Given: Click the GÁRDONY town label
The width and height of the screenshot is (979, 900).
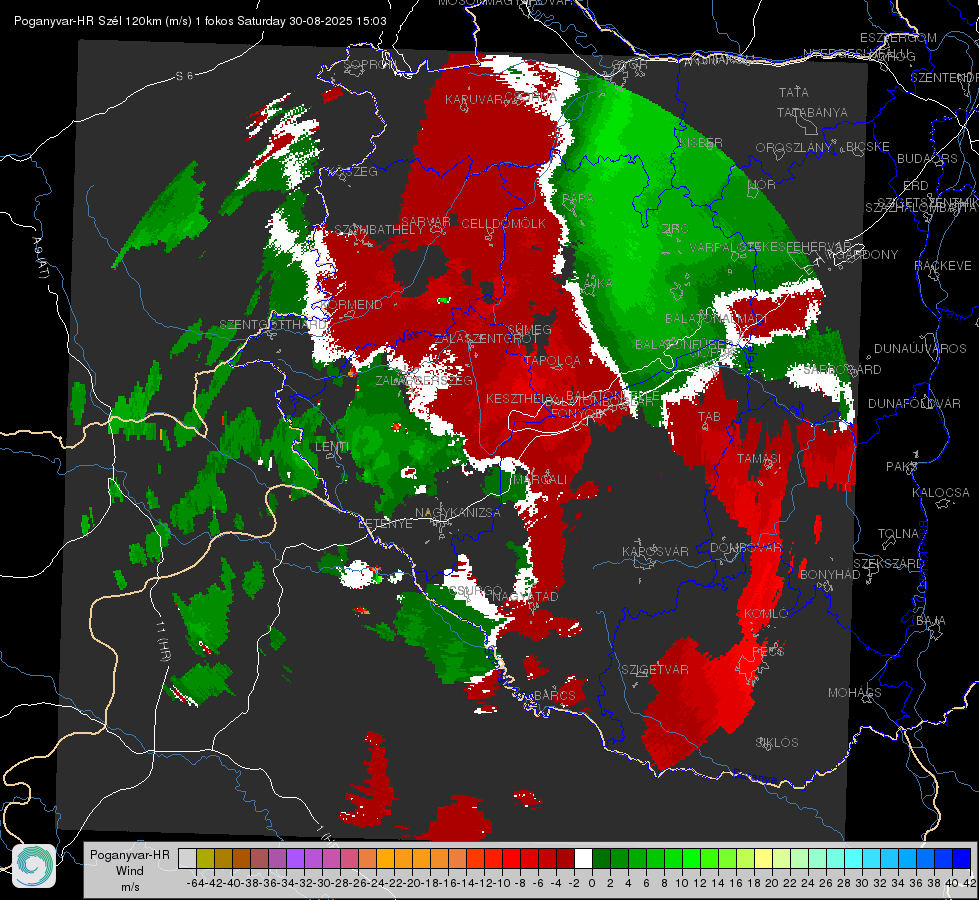Looking at the screenshot, I should pyautogui.click(x=867, y=254).
